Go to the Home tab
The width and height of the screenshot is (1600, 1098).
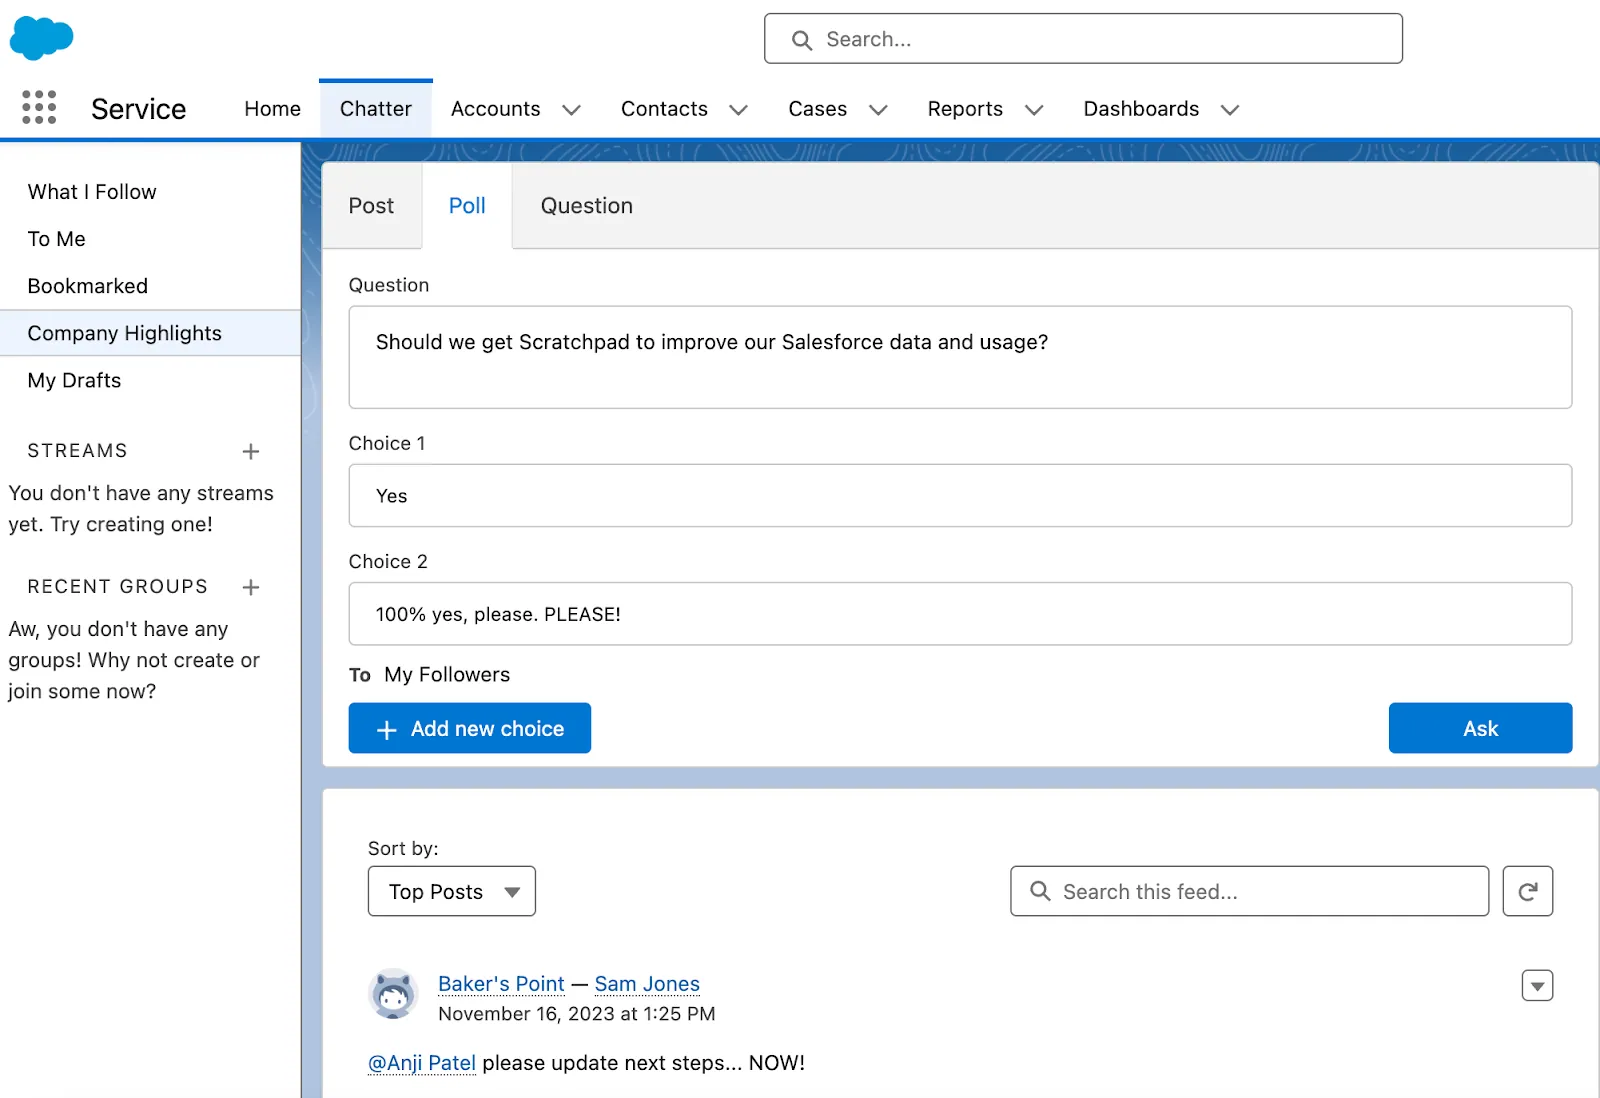tap(272, 109)
